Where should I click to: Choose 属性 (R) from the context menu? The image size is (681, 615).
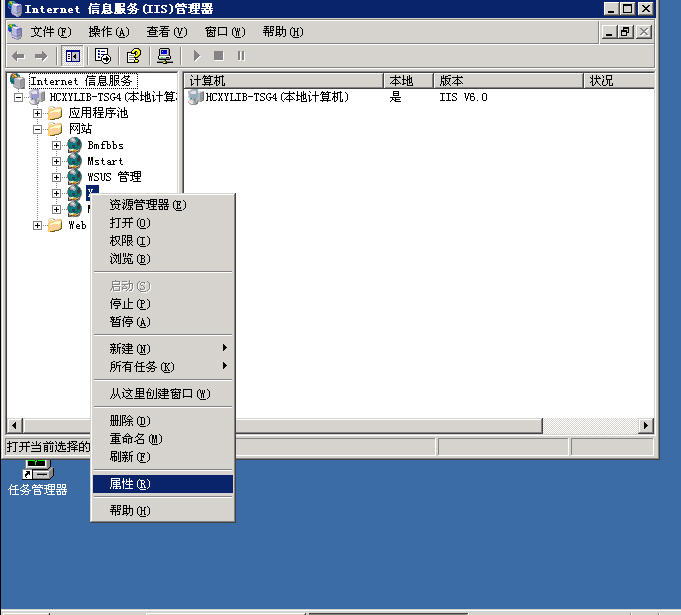[x=130, y=484]
